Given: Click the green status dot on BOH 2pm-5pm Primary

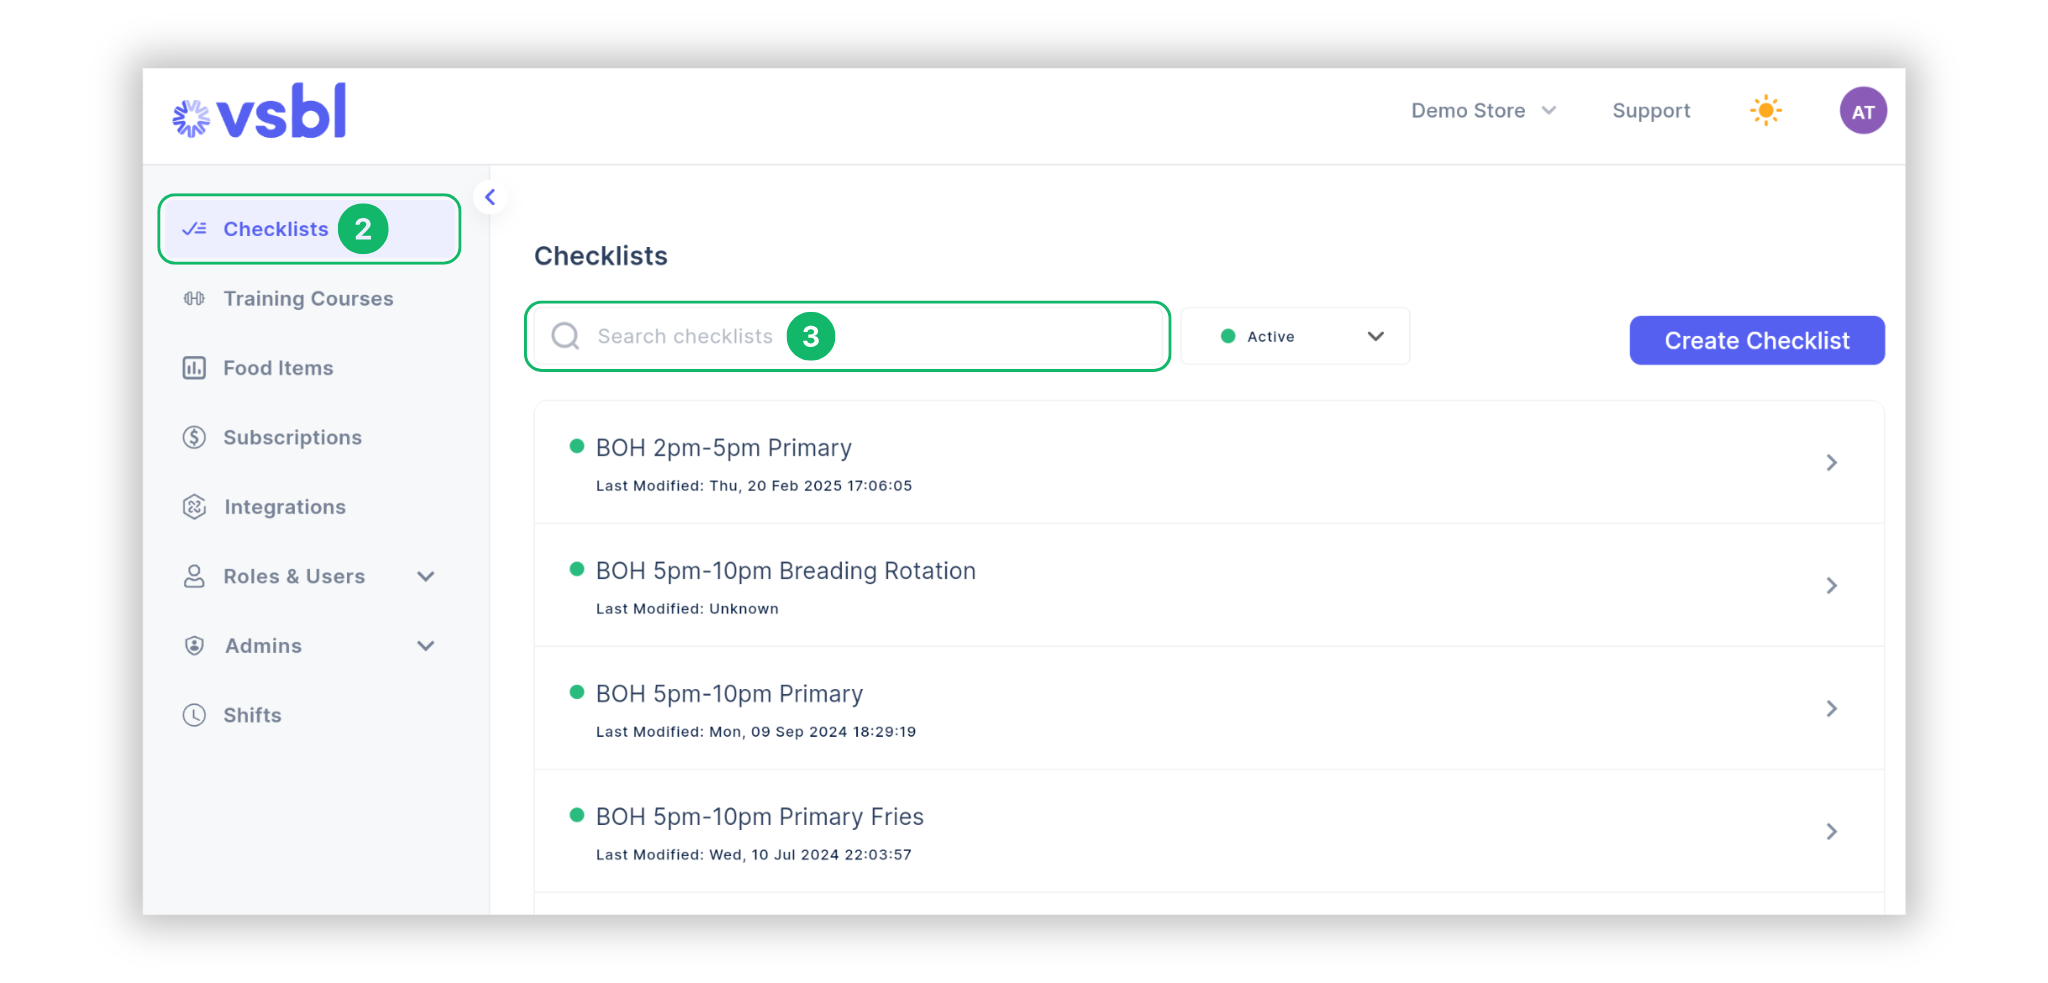Looking at the screenshot, I should [x=576, y=447].
